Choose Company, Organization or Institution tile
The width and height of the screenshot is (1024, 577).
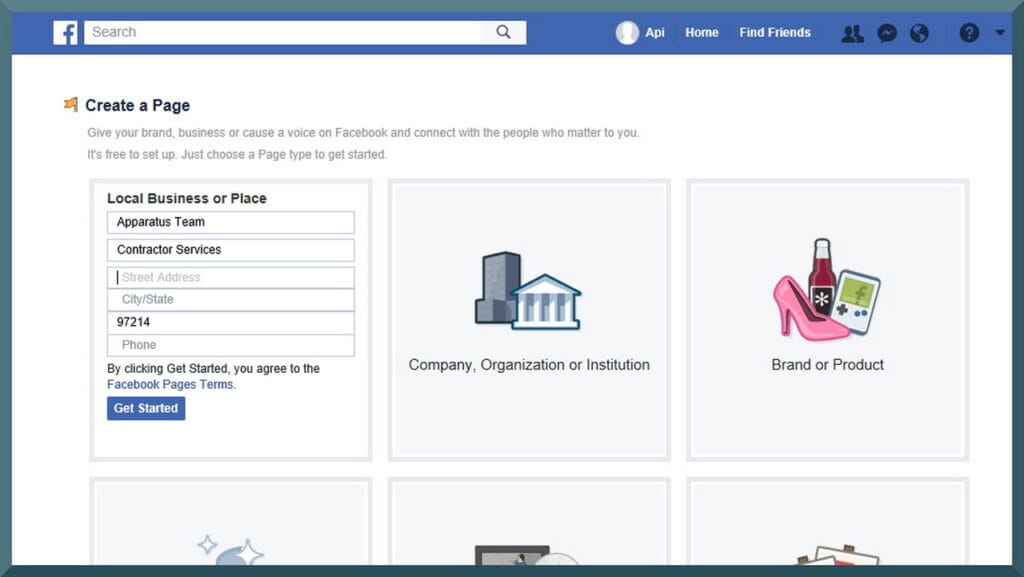(529, 320)
